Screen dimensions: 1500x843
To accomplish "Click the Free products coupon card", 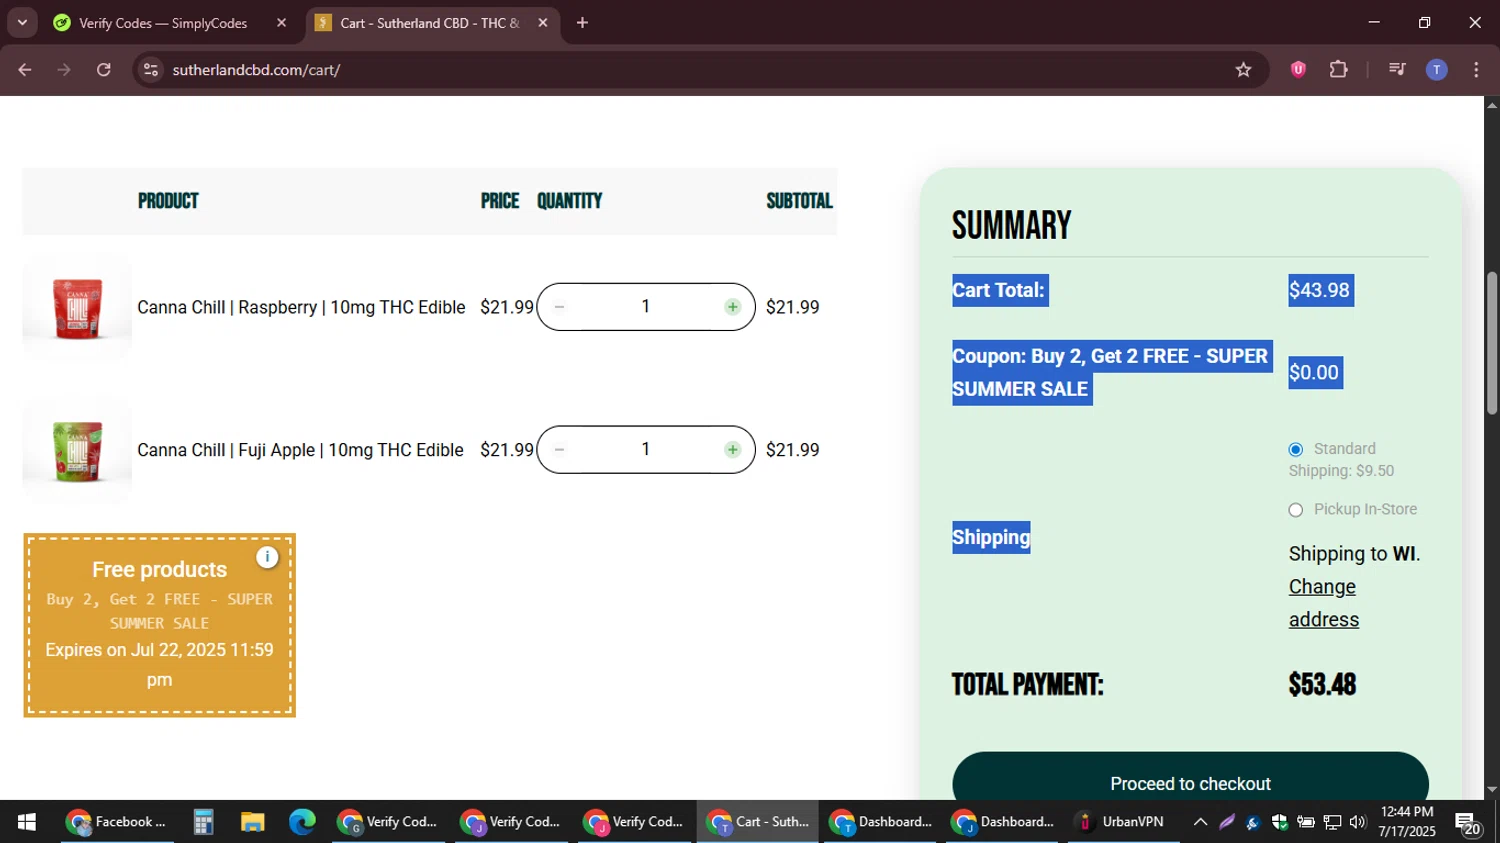I will 160,625.
